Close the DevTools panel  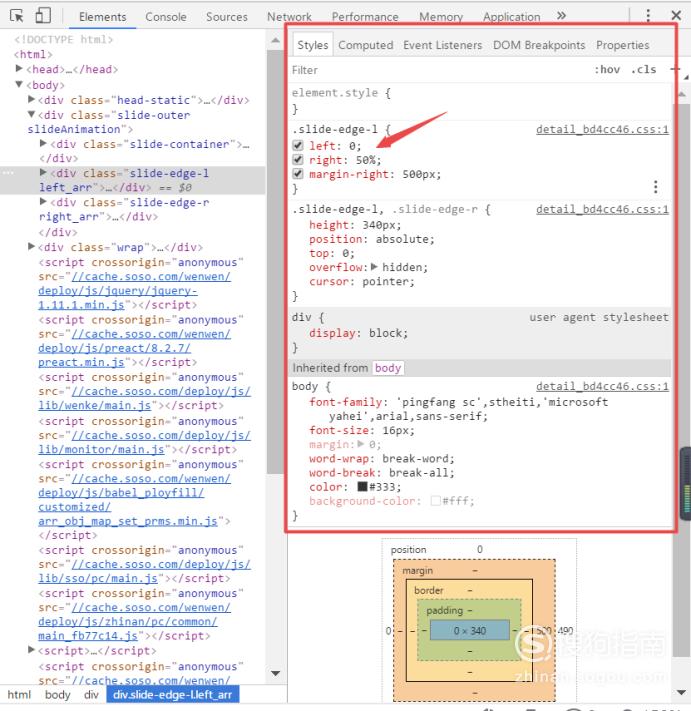[x=676, y=16]
